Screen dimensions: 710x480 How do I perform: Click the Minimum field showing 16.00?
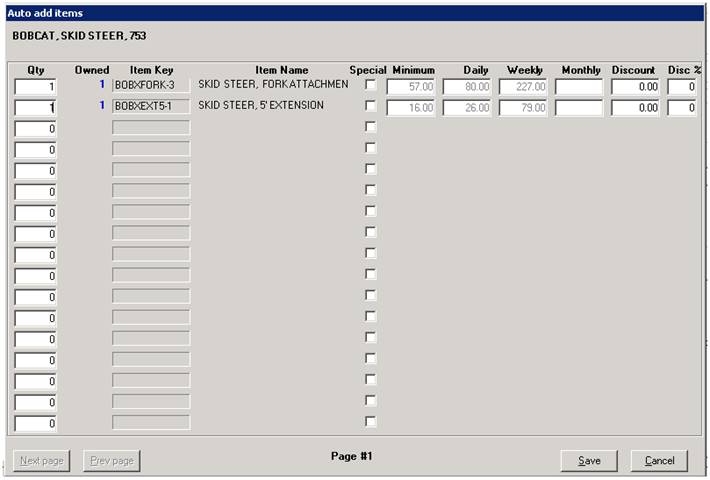click(411, 108)
